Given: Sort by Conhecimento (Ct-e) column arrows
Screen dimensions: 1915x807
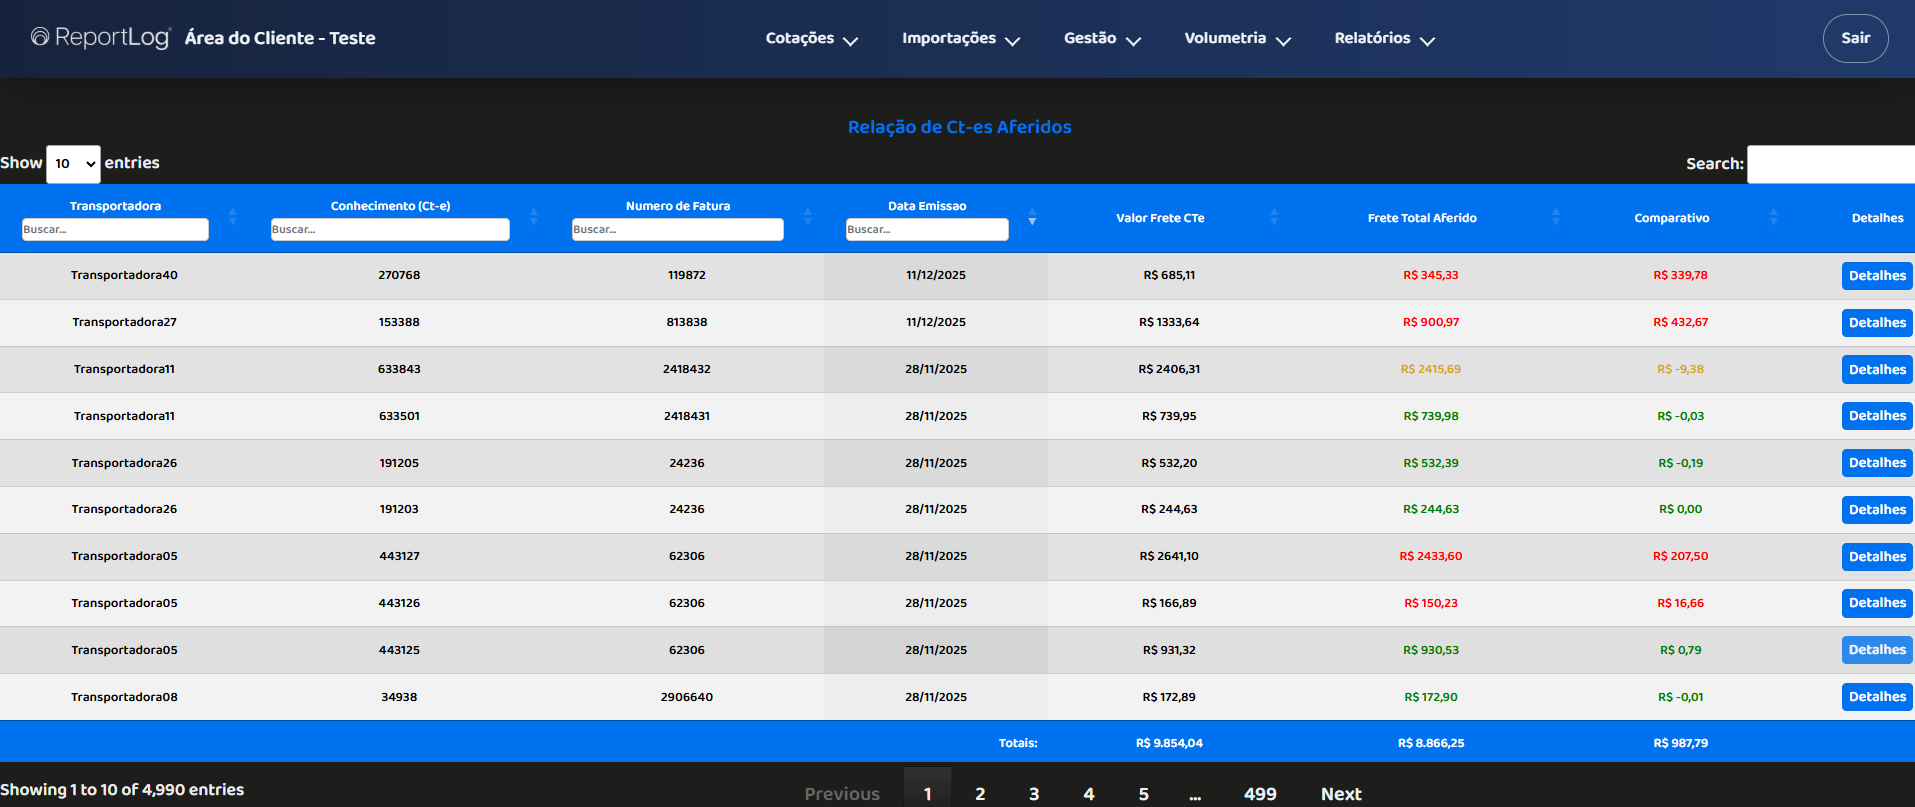Looking at the screenshot, I should point(533,217).
